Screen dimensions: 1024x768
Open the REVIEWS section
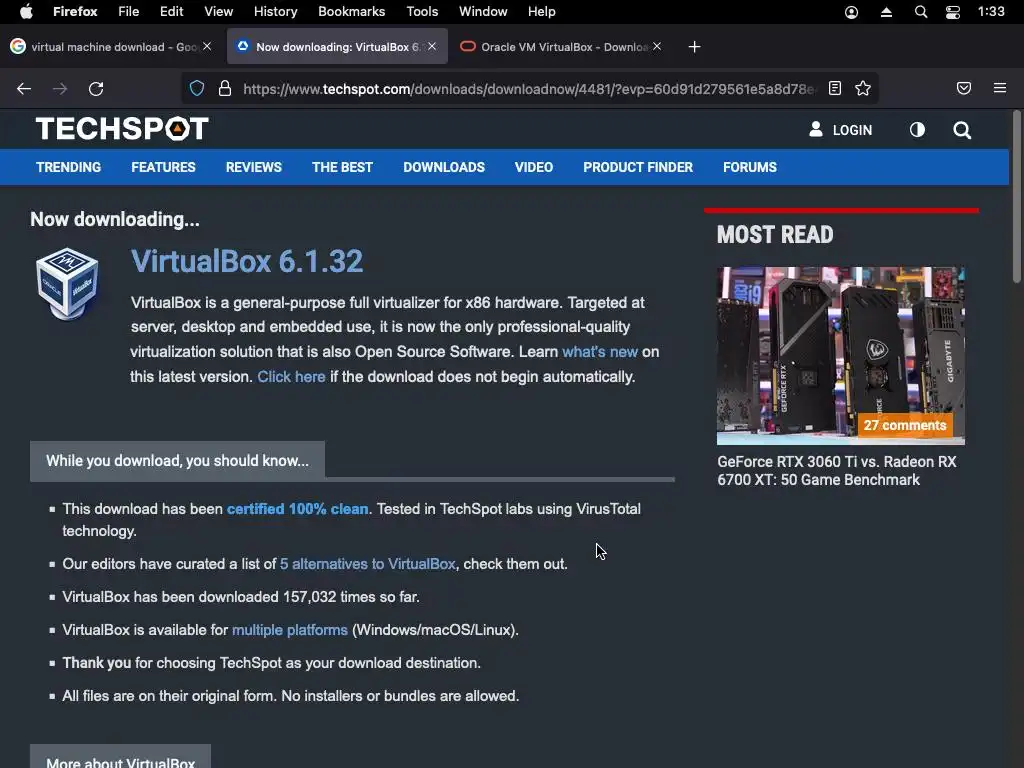pos(253,167)
